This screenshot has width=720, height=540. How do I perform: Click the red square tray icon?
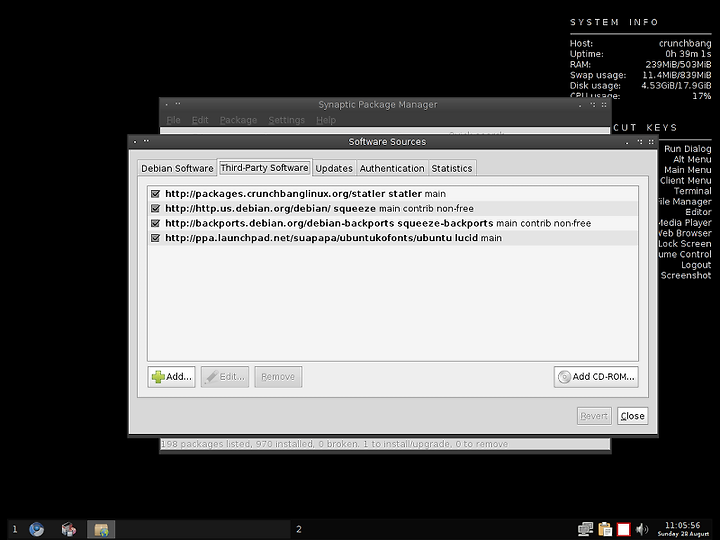(x=624, y=529)
